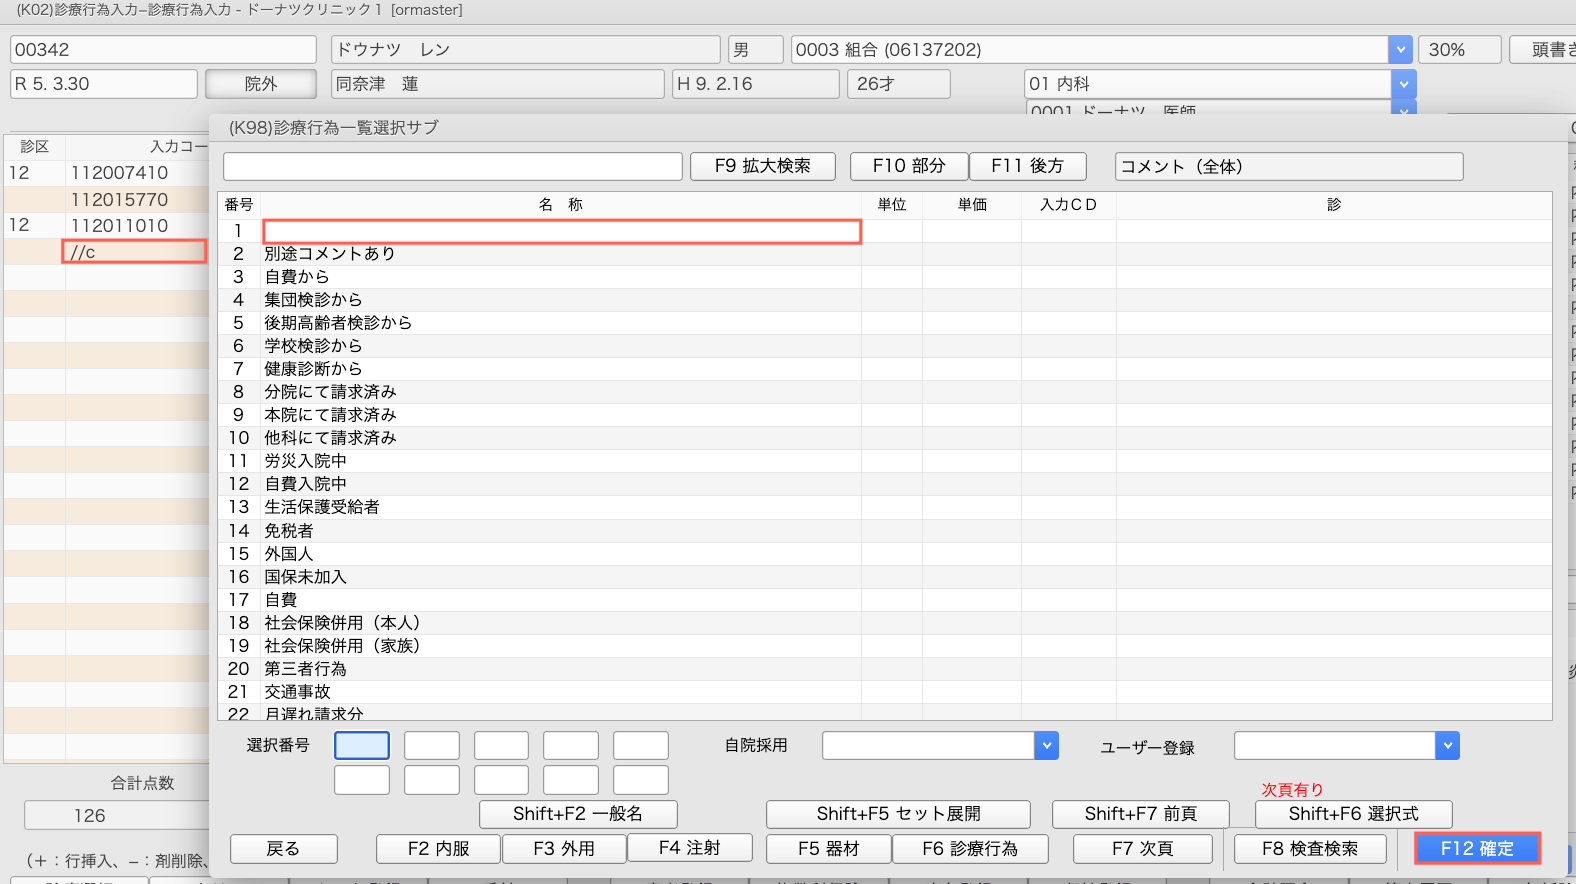Click the //c input code cell

click(134, 252)
